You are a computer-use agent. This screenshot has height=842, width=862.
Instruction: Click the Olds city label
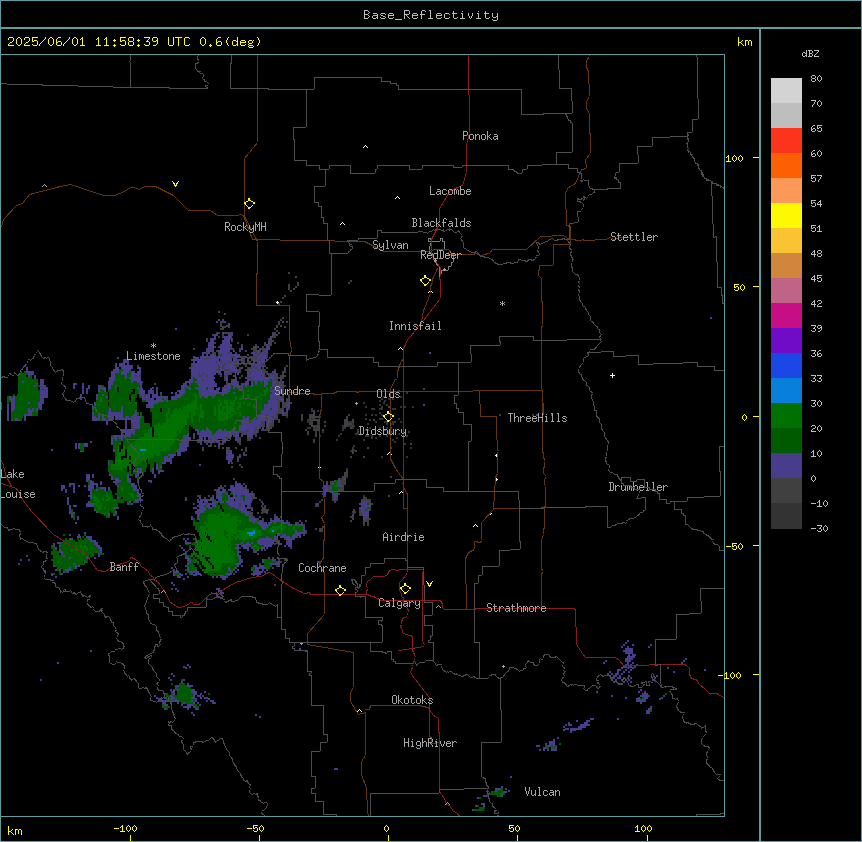pyautogui.click(x=388, y=394)
